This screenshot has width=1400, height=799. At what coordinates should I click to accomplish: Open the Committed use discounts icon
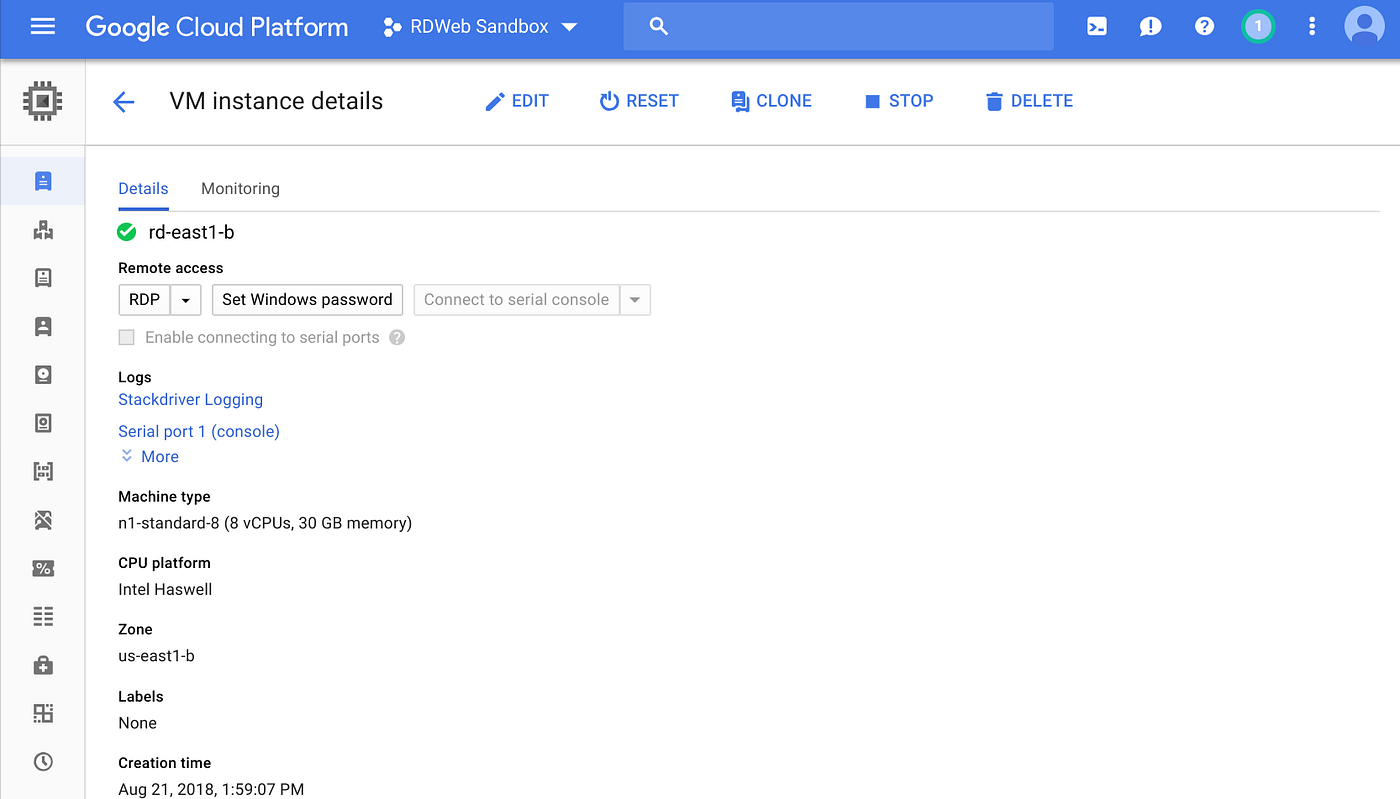point(42,567)
